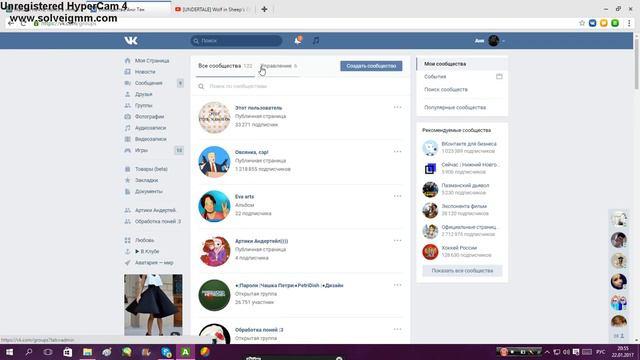This screenshot has height=360, width=640.
Task: Open Chrome three-dot menu
Action: [629, 23]
